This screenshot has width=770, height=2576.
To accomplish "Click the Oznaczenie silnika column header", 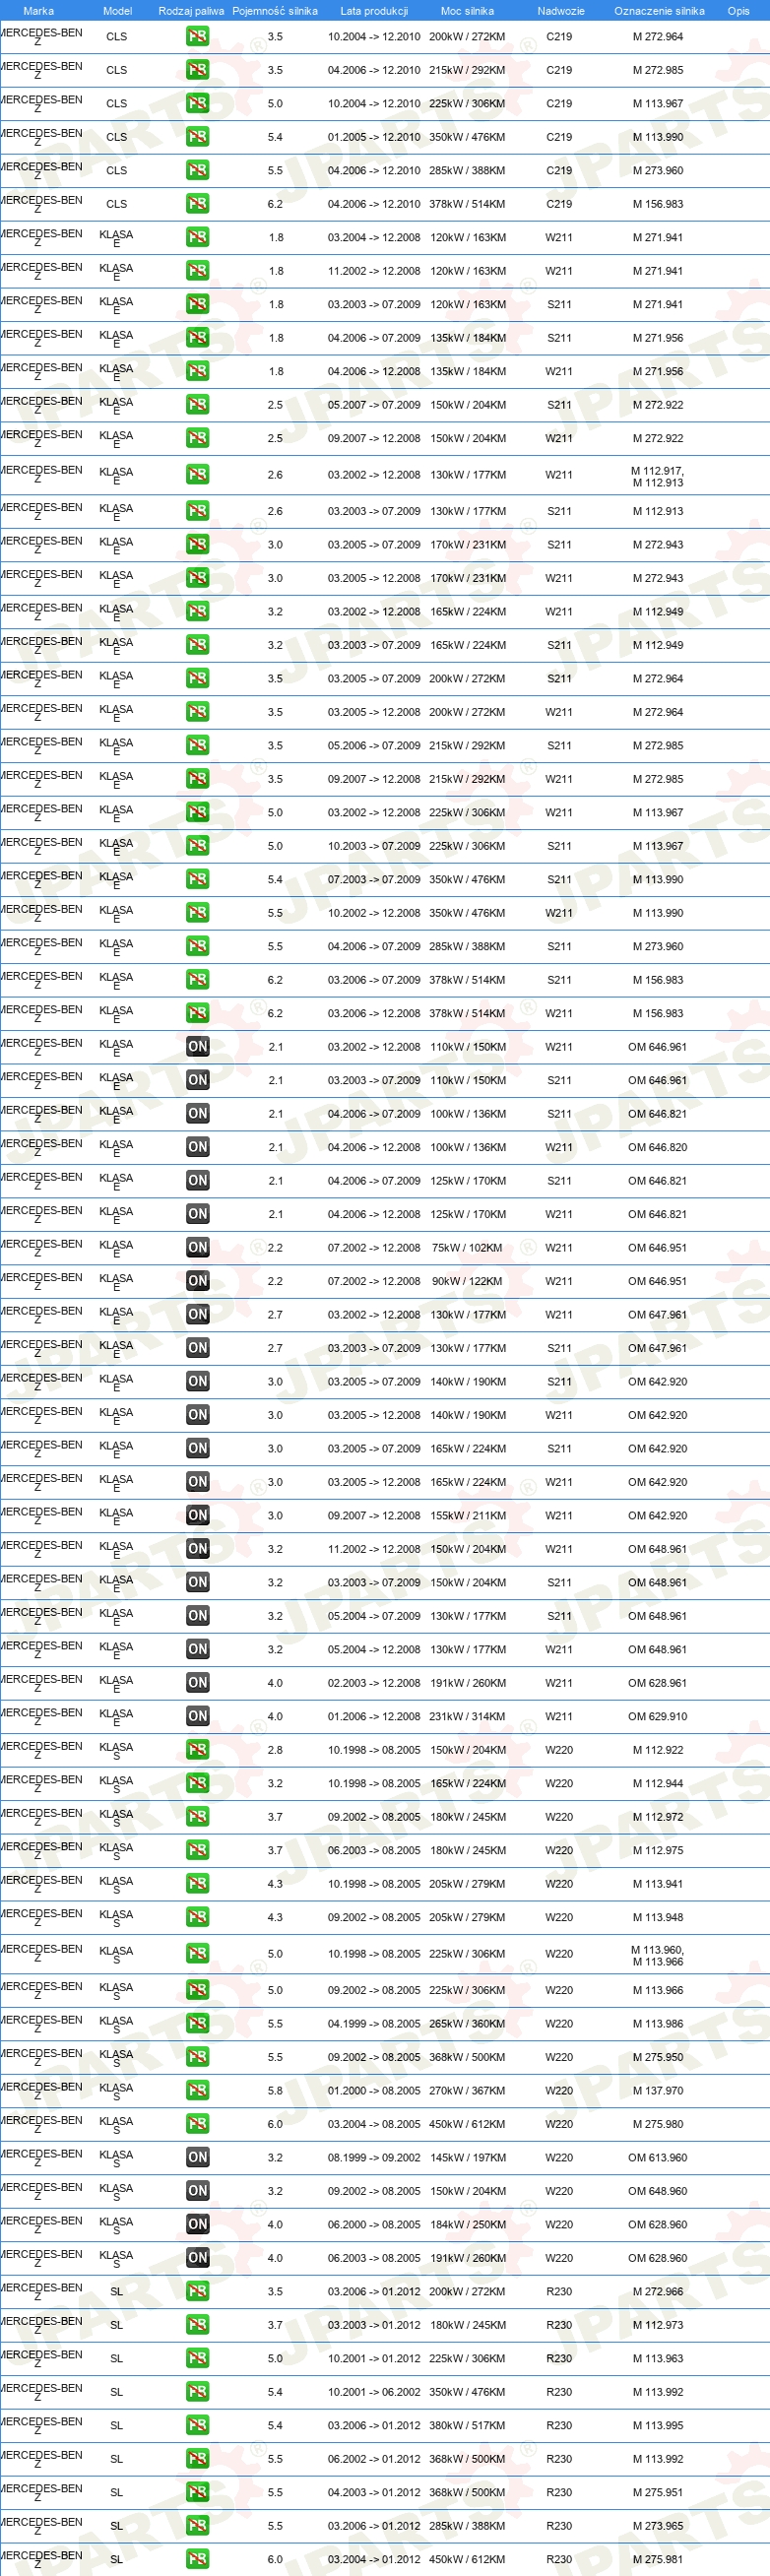I will tap(659, 11).
